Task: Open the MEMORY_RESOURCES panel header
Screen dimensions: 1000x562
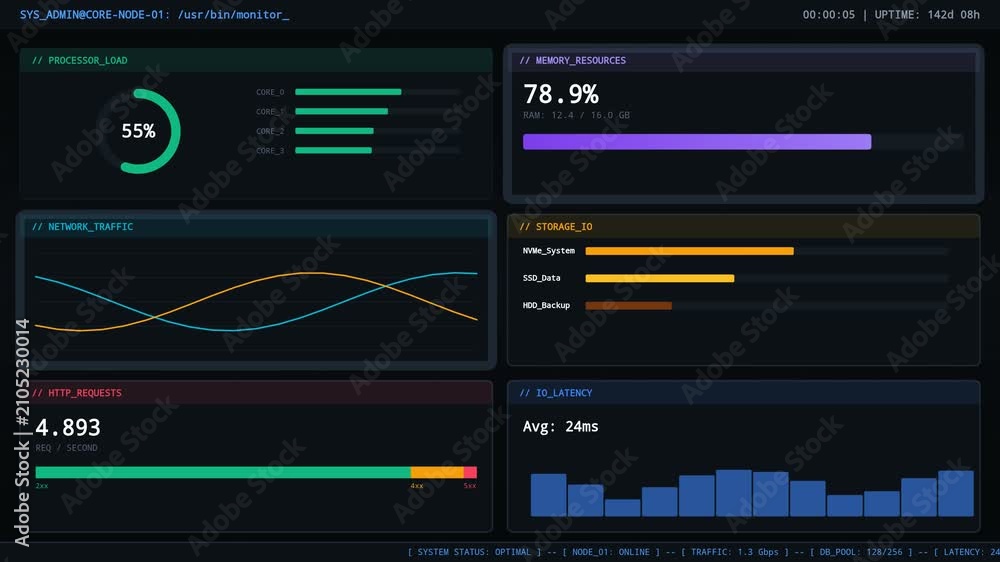Action: pos(744,61)
